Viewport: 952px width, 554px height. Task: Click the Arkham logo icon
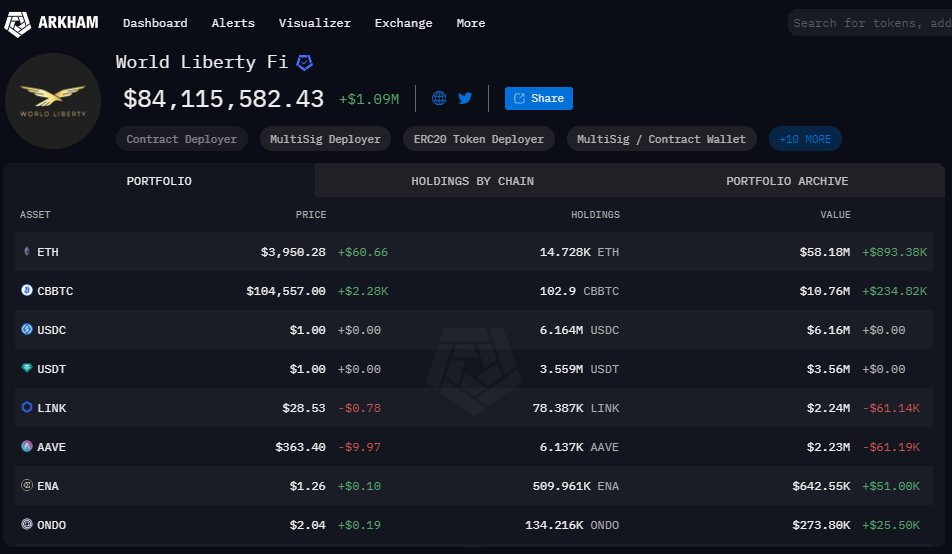click(18, 24)
